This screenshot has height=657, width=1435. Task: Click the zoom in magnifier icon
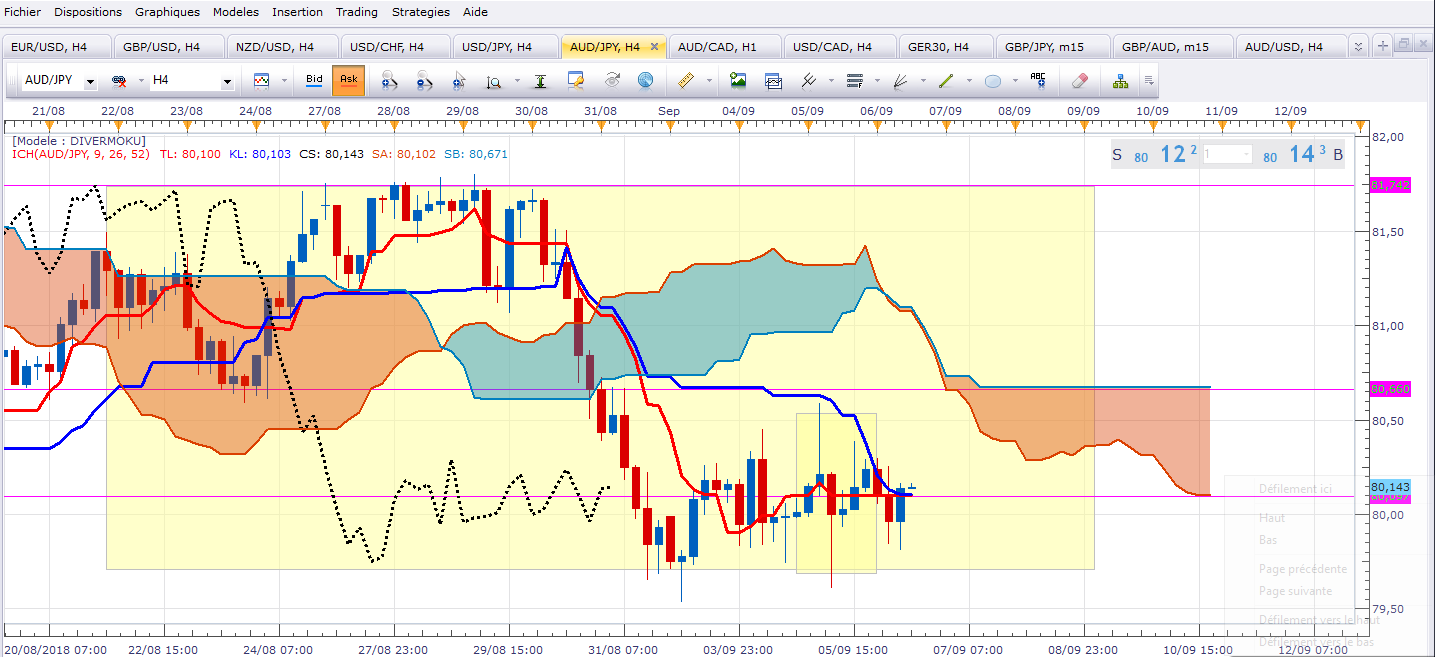tap(390, 81)
